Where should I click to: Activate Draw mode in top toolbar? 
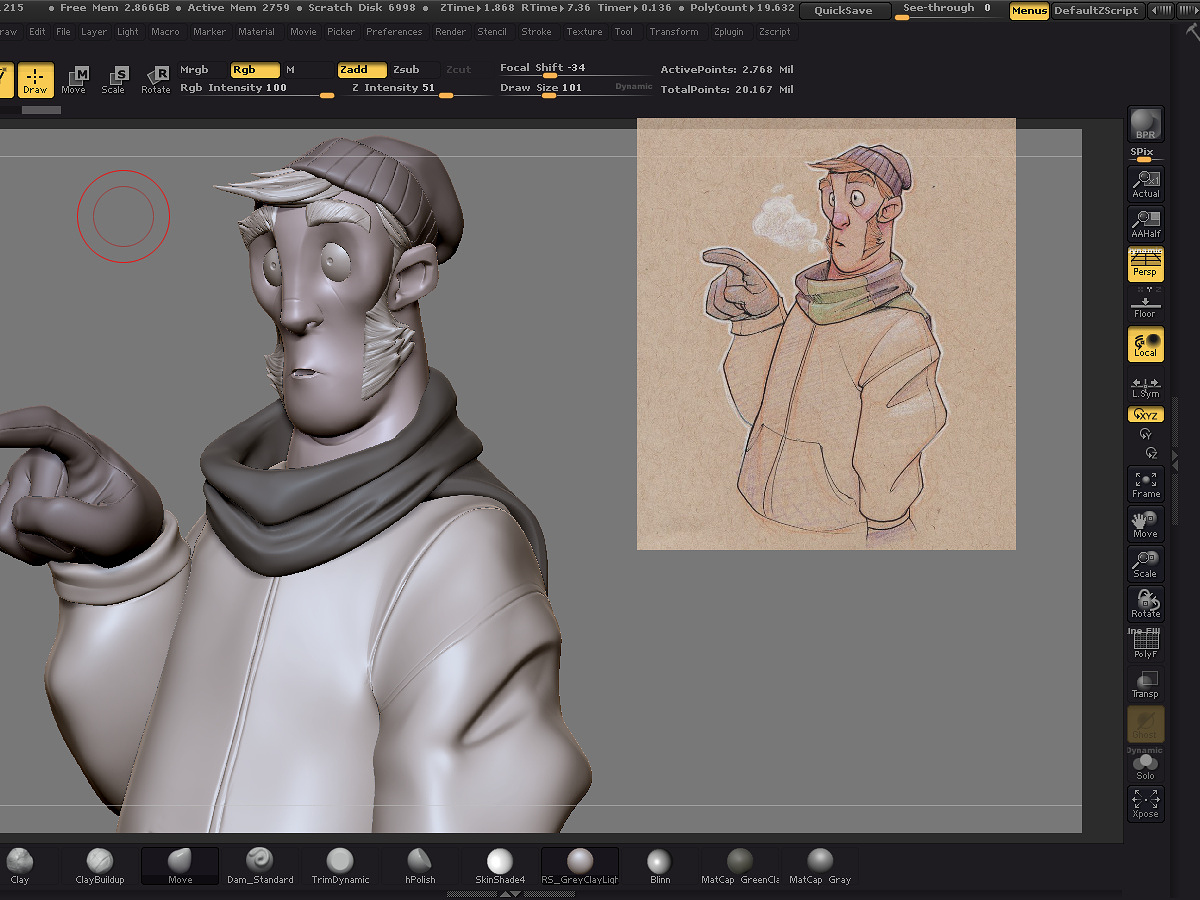35,80
